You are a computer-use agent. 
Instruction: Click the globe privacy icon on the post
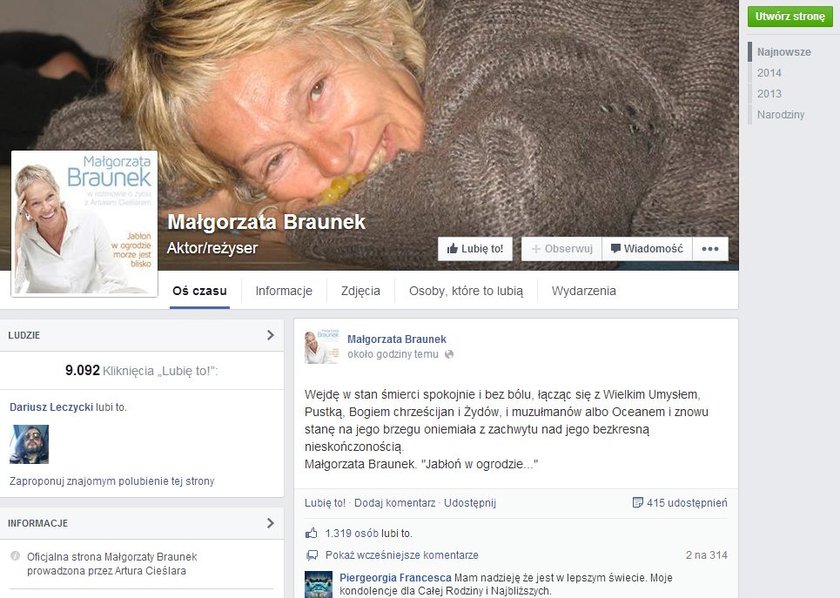pyautogui.click(x=449, y=354)
